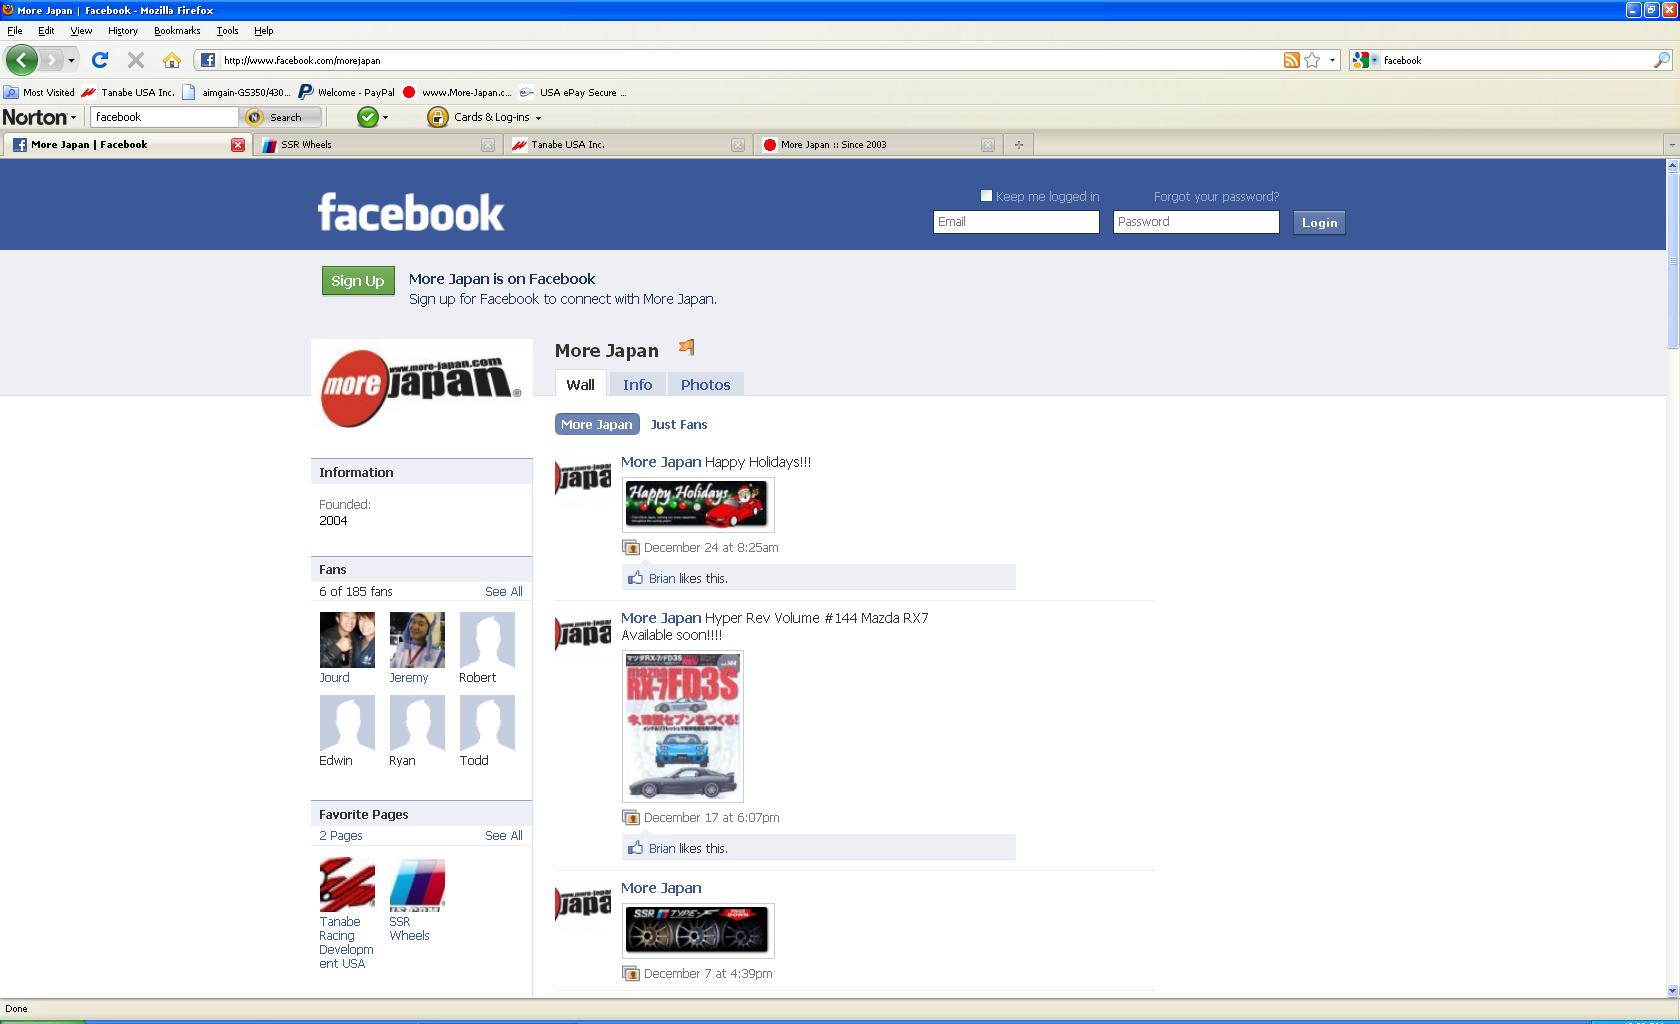
Task: Reload the page with the refresh icon
Action: point(100,60)
